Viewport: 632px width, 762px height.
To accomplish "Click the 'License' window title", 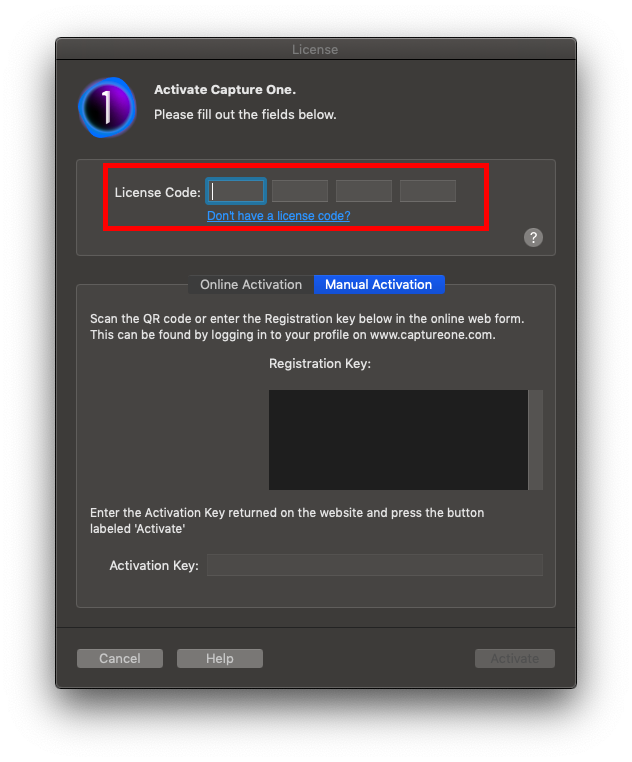I will pos(315,50).
